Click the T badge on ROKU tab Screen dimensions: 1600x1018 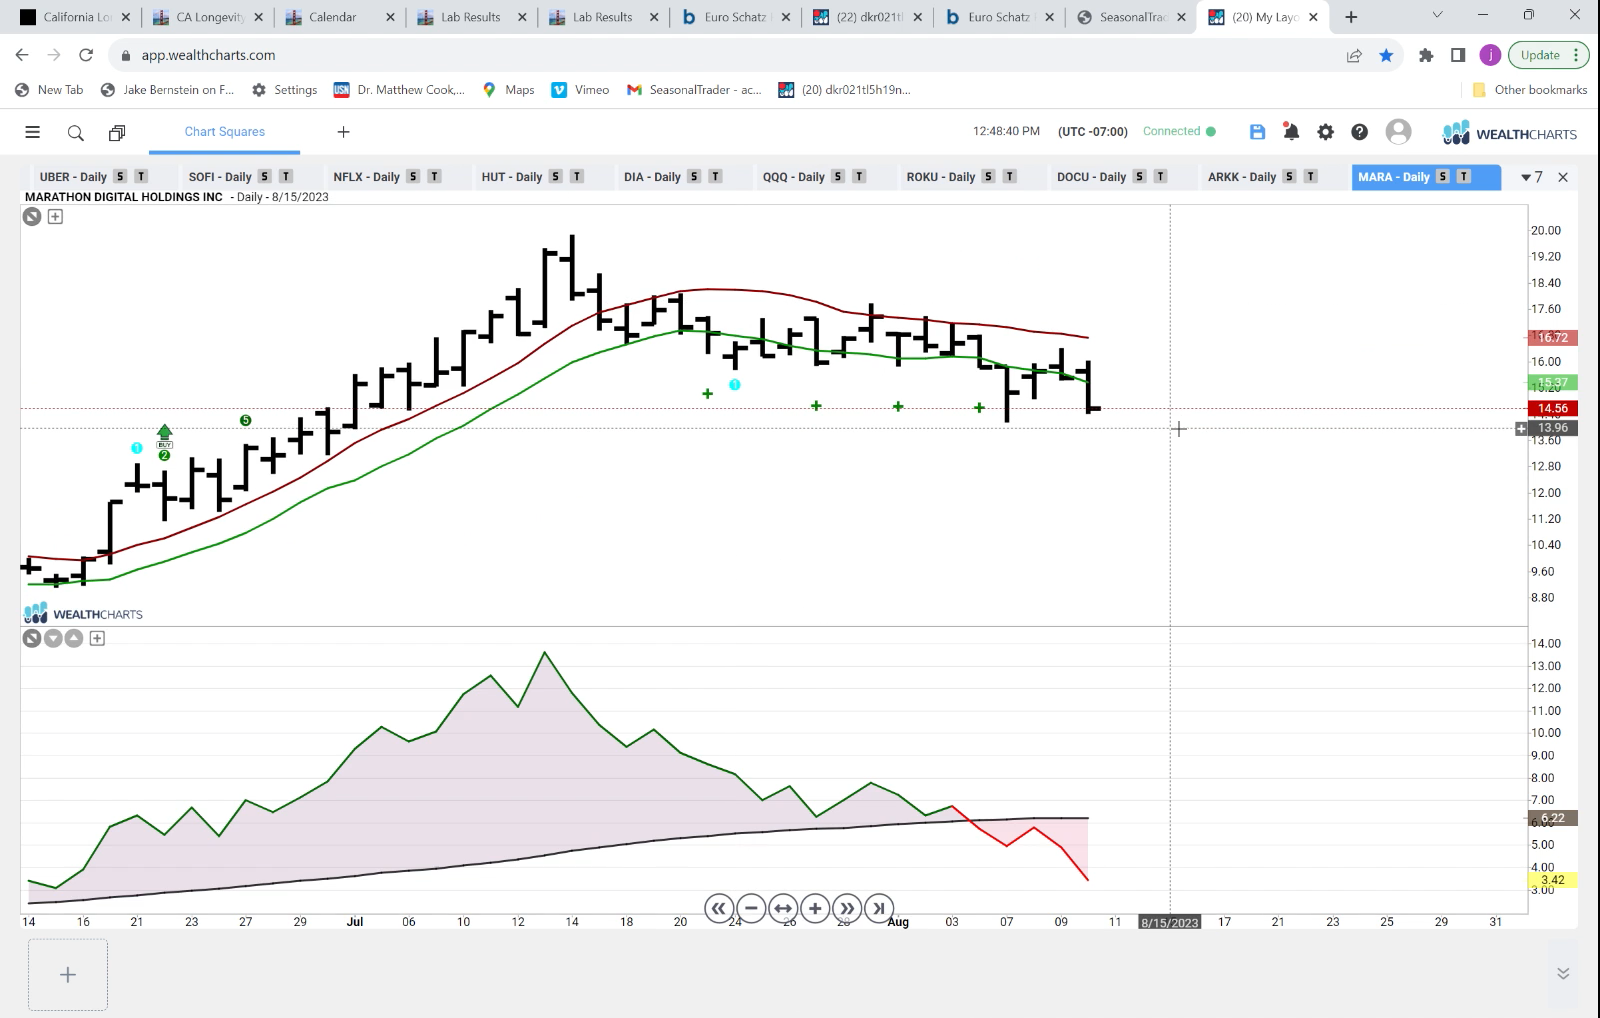1010,176
